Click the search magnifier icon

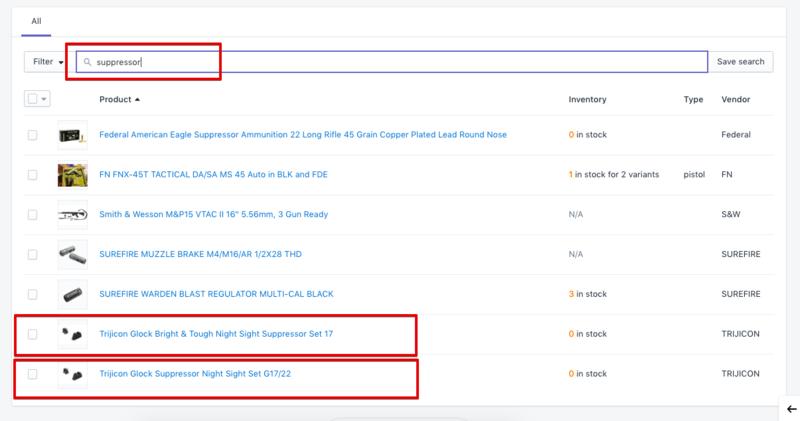tap(88, 62)
